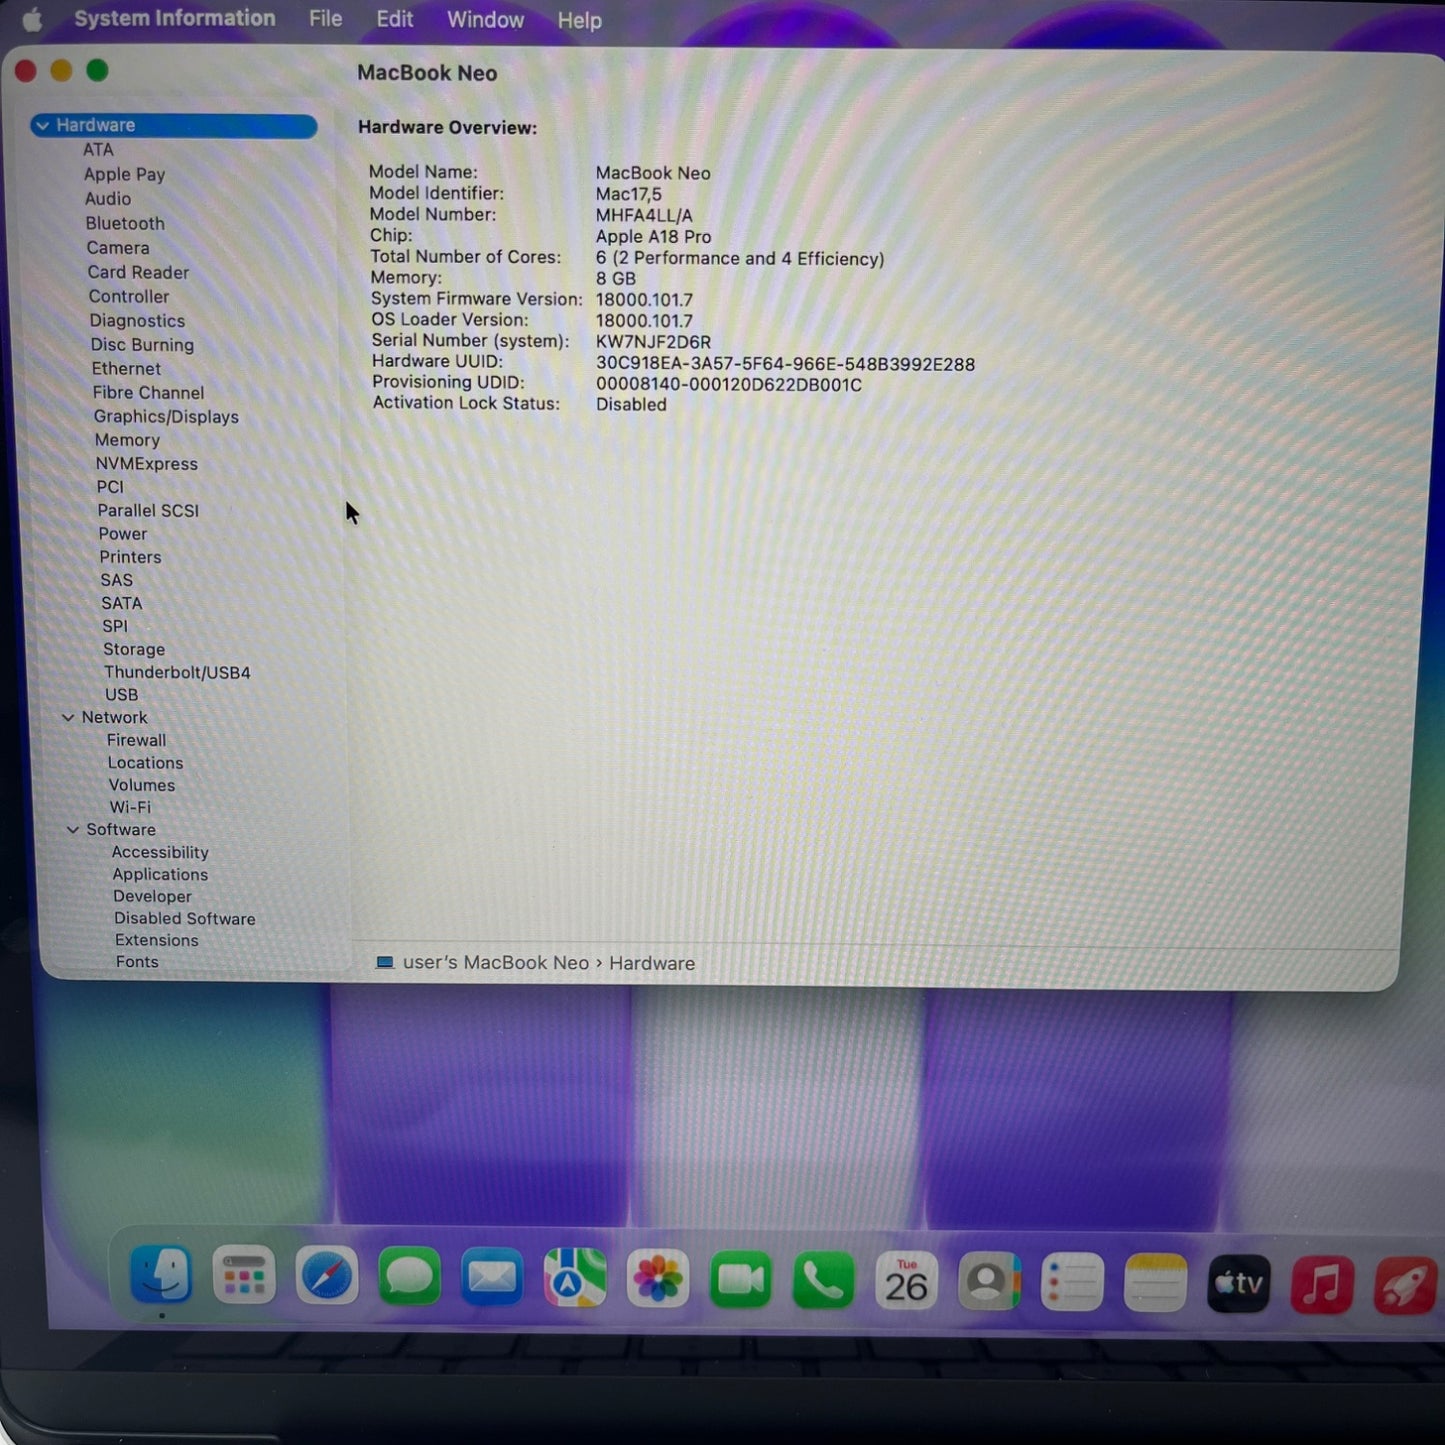This screenshot has width=1445, height=1445.
Task: Select Apple Pay in the sidebar
Action: point(124,174)
